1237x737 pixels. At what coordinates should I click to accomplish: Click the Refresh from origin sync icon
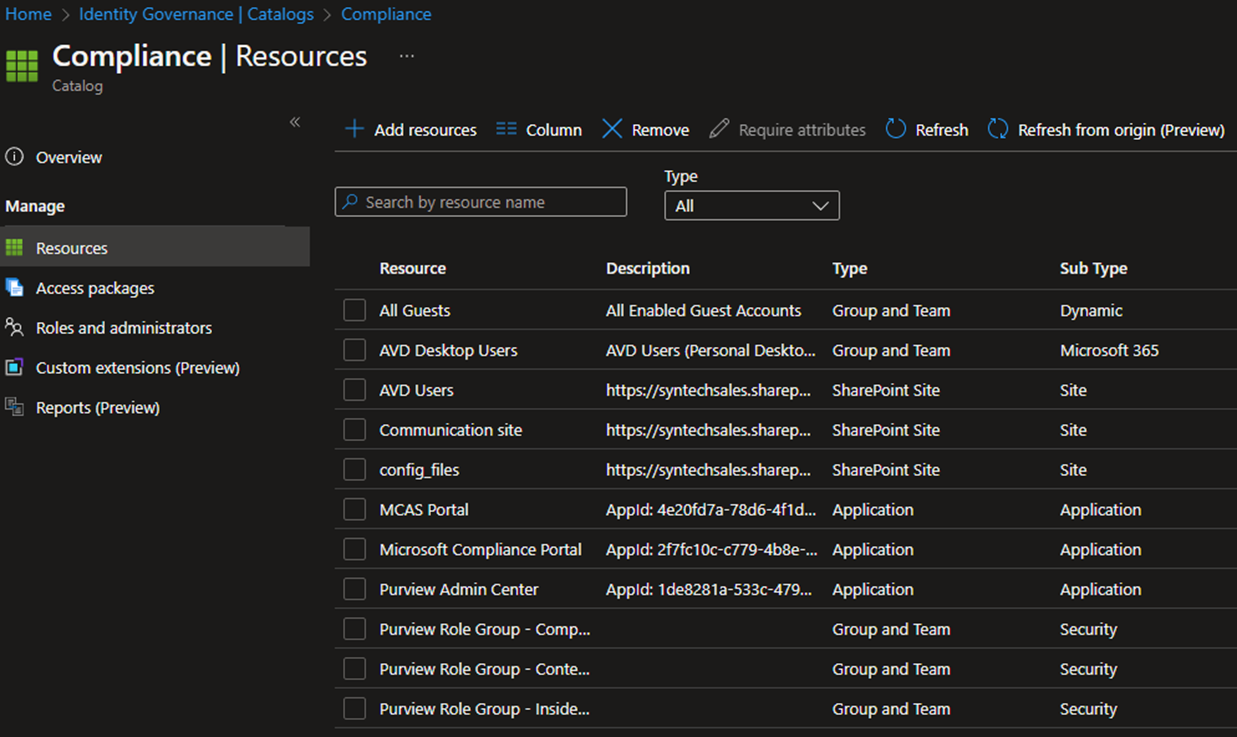pyautogui.click(x=998, y=130)
